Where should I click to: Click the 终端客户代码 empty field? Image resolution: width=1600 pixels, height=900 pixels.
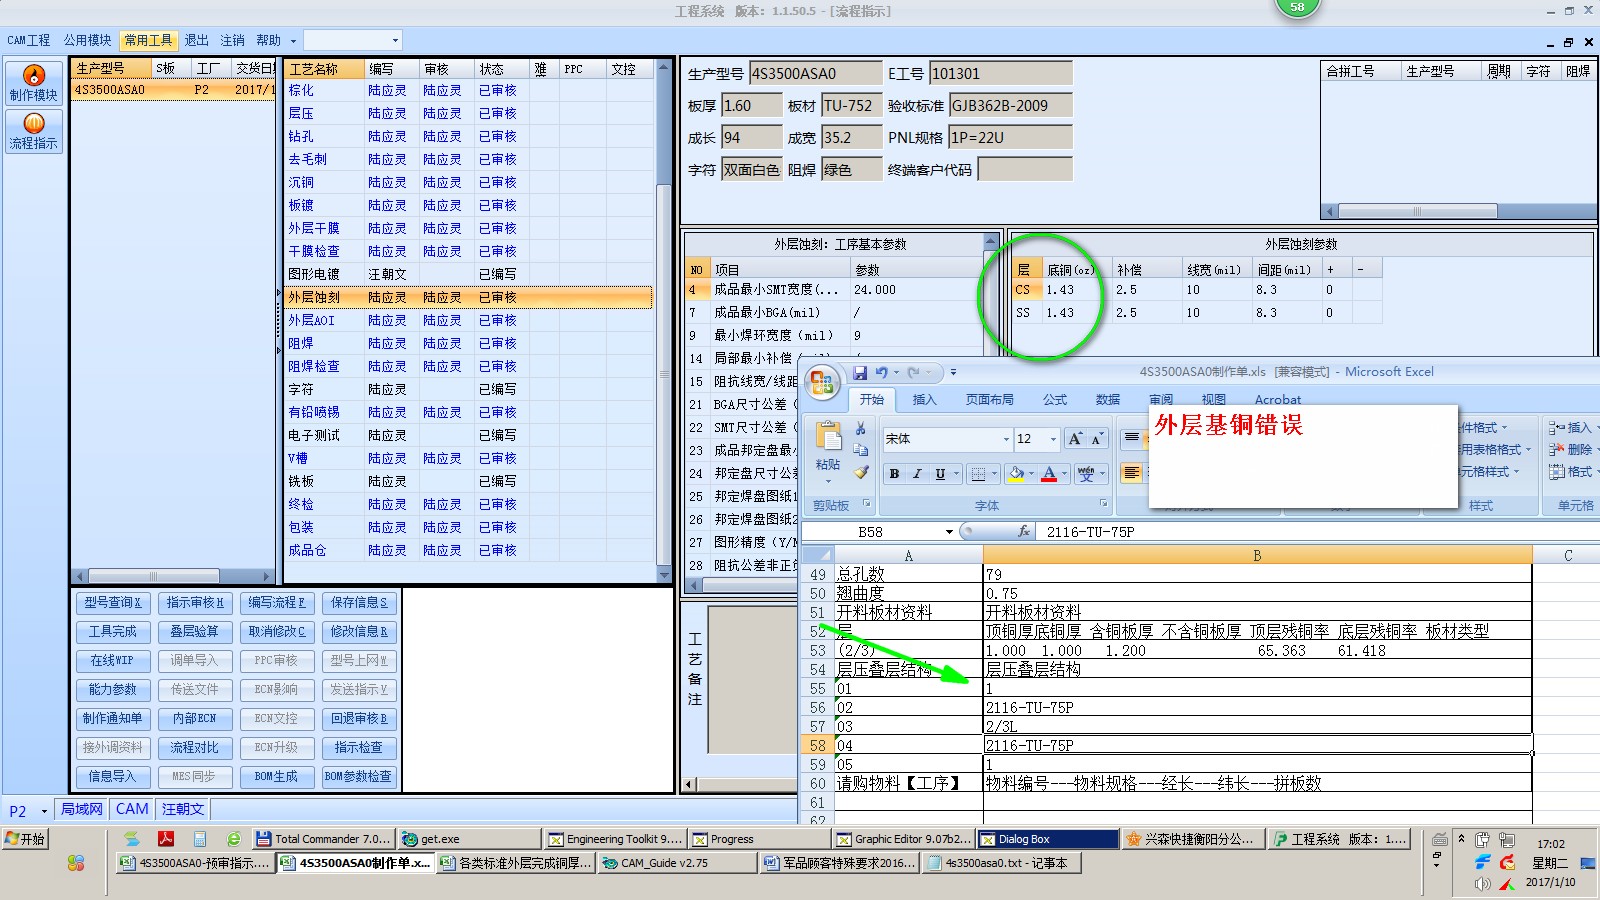[x=1024, y=170]
